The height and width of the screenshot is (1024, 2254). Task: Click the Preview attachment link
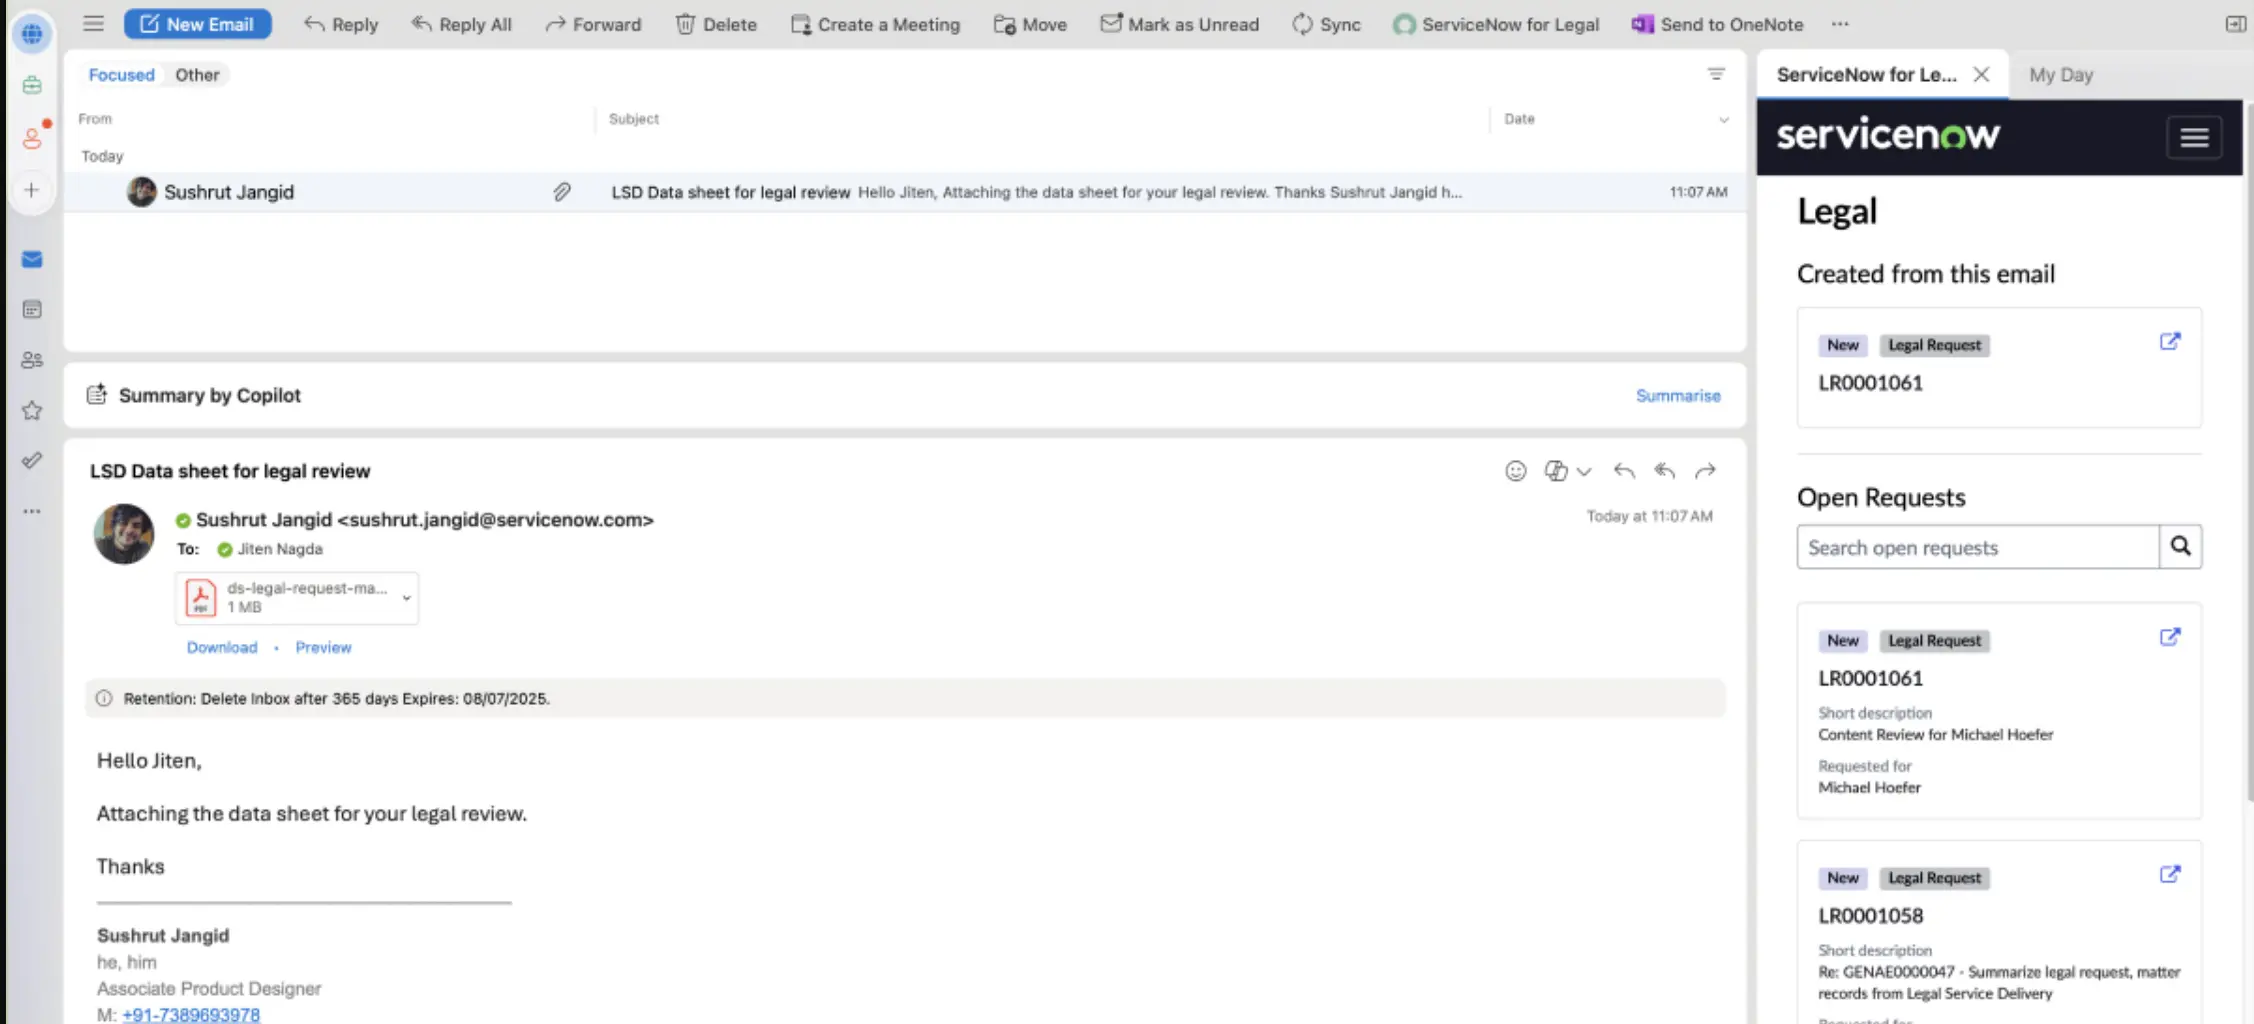323,648
